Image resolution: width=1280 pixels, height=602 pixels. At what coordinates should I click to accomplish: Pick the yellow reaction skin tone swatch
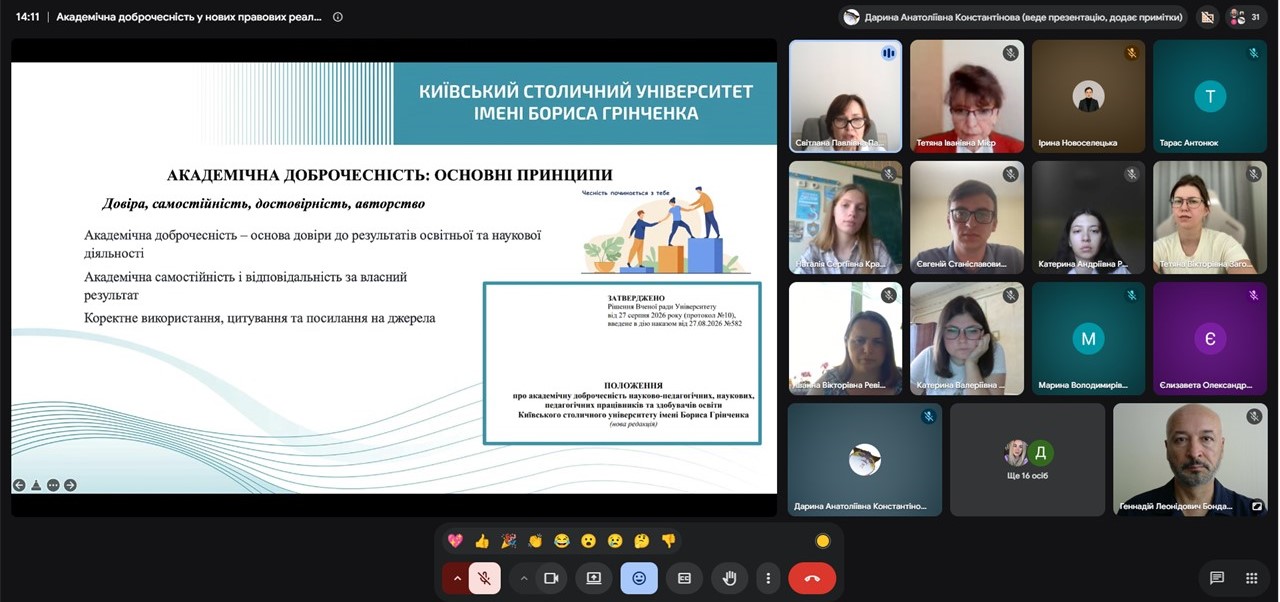coord(823,541)
